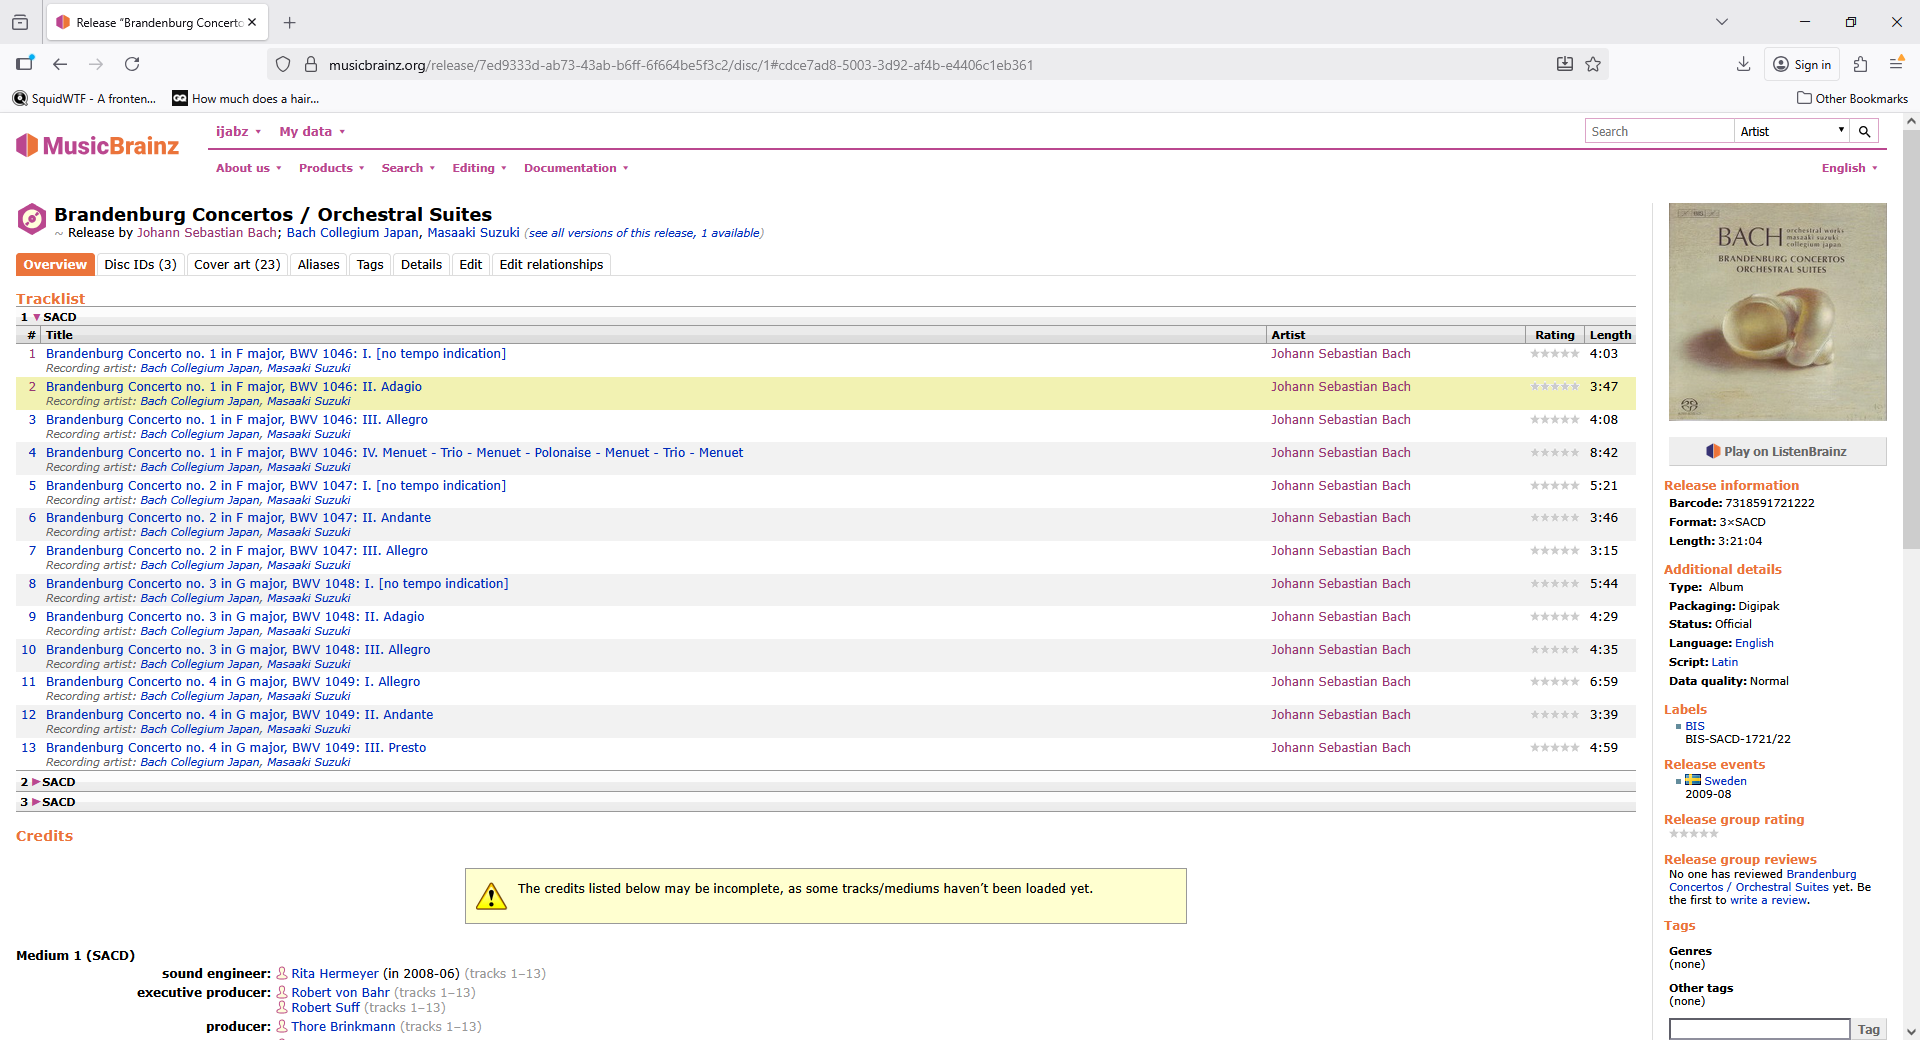Open the English language dropdown
1920x1040 pixels.
1849,168
